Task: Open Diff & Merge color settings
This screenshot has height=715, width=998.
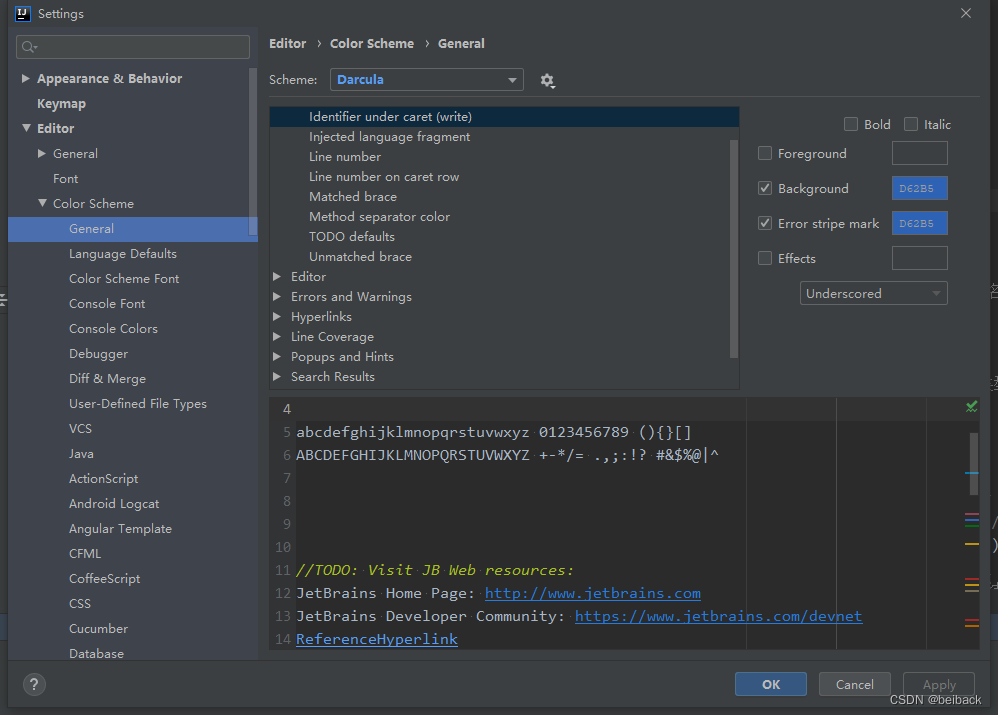Action: point(108,379)
